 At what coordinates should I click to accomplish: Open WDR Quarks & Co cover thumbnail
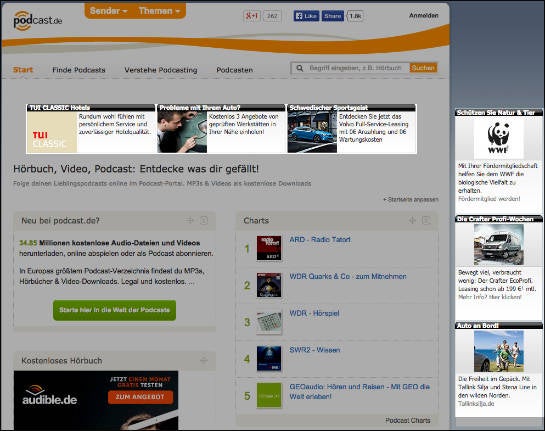tap(269, 285)
